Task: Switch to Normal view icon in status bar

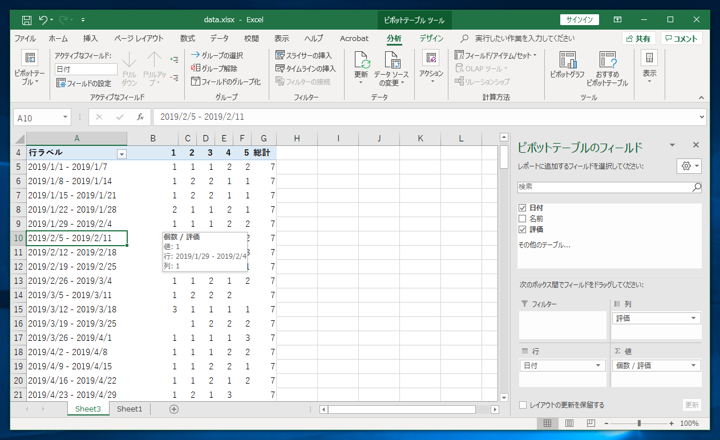Action: 547,423
